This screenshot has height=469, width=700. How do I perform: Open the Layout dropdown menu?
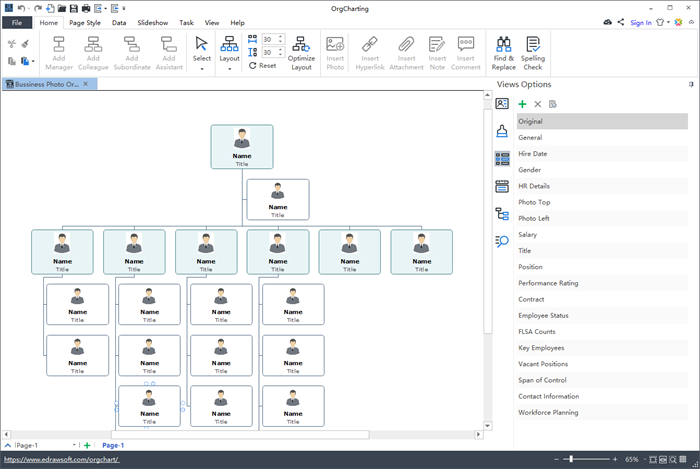229,68
